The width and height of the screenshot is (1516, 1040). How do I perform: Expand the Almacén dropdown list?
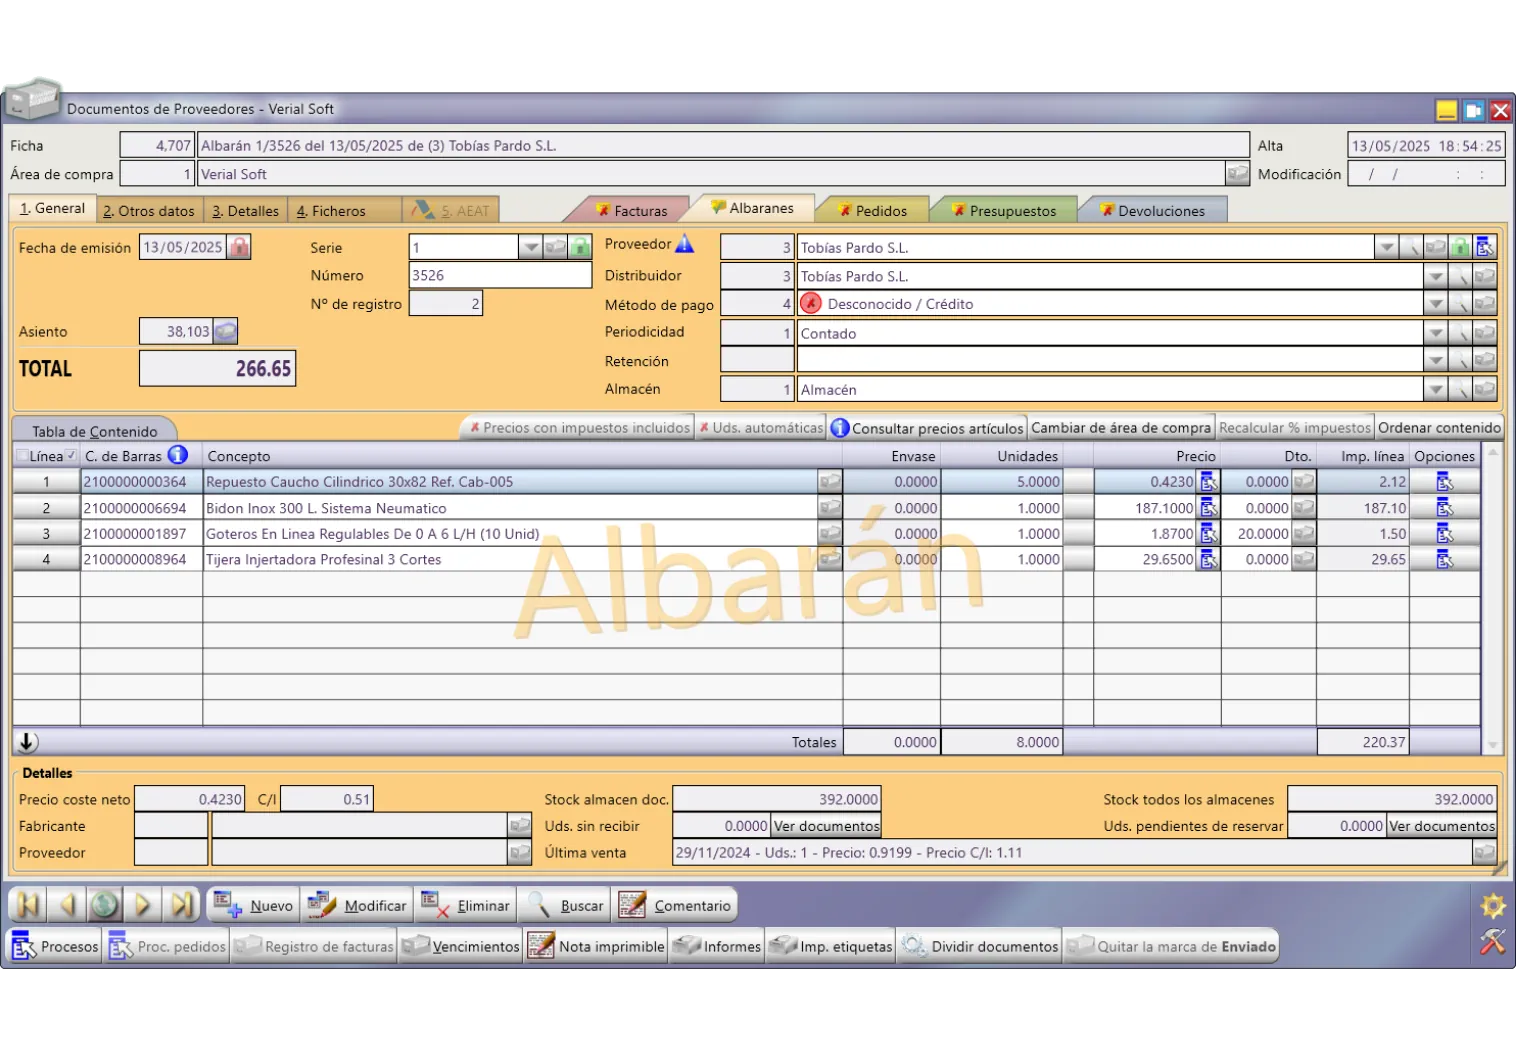1435,390
